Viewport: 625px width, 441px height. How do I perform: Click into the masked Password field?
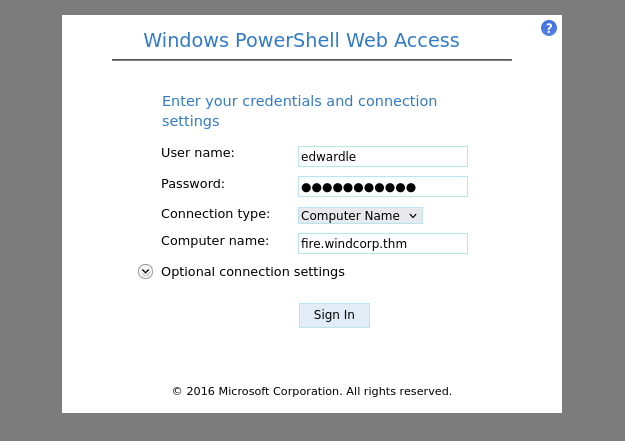click(382, 187)
